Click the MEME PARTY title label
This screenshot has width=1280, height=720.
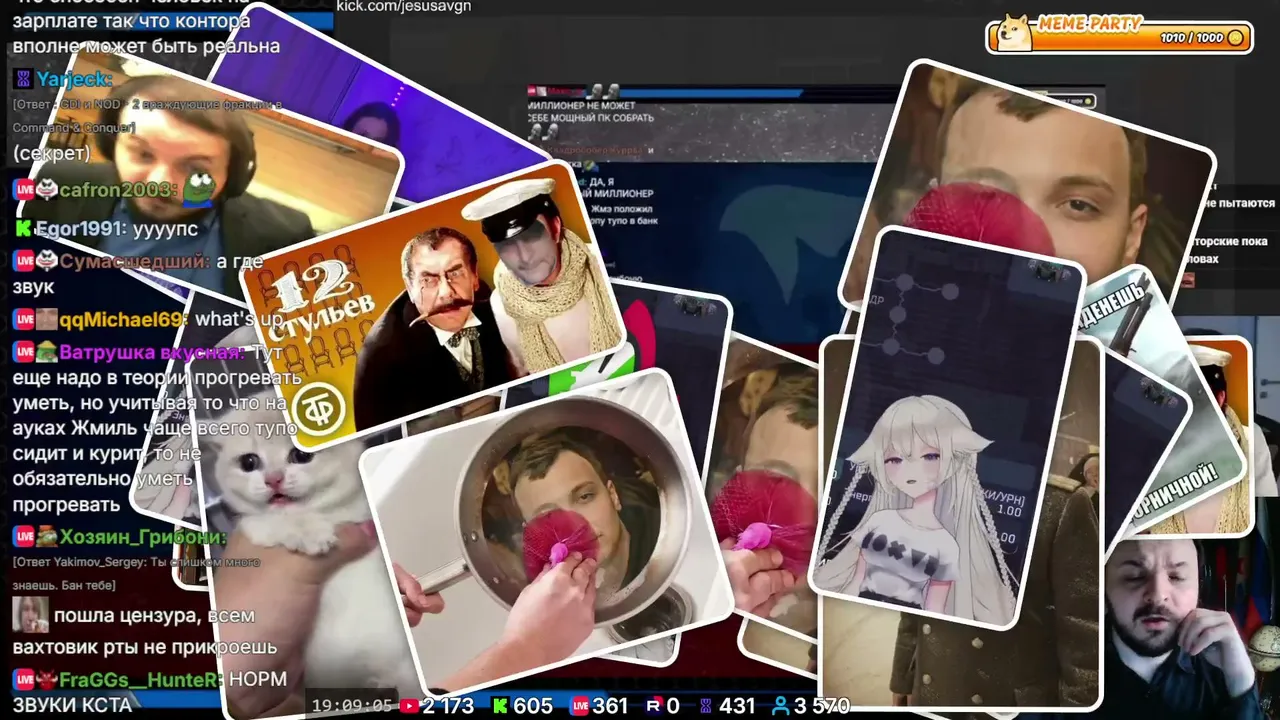(1090, 23)
